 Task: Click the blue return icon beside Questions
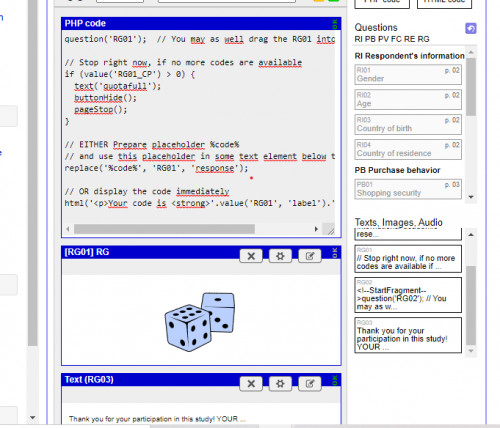coord(471,29)
